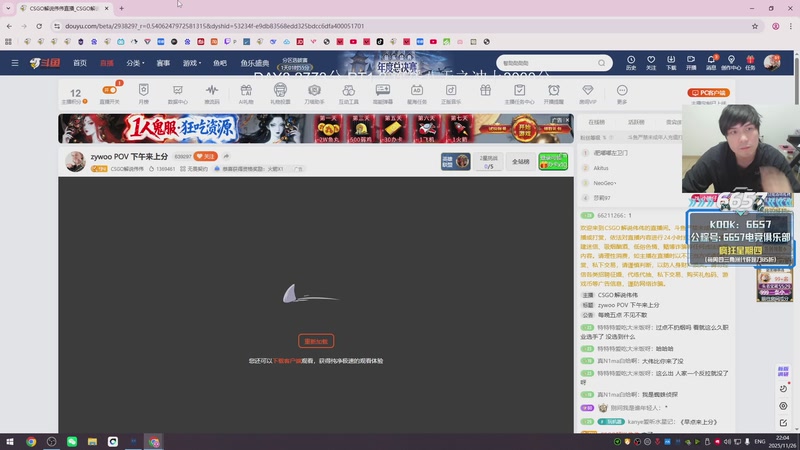Open the 互动工具 interaction tools
Screen dimensions: 800x450
[348, 94]
